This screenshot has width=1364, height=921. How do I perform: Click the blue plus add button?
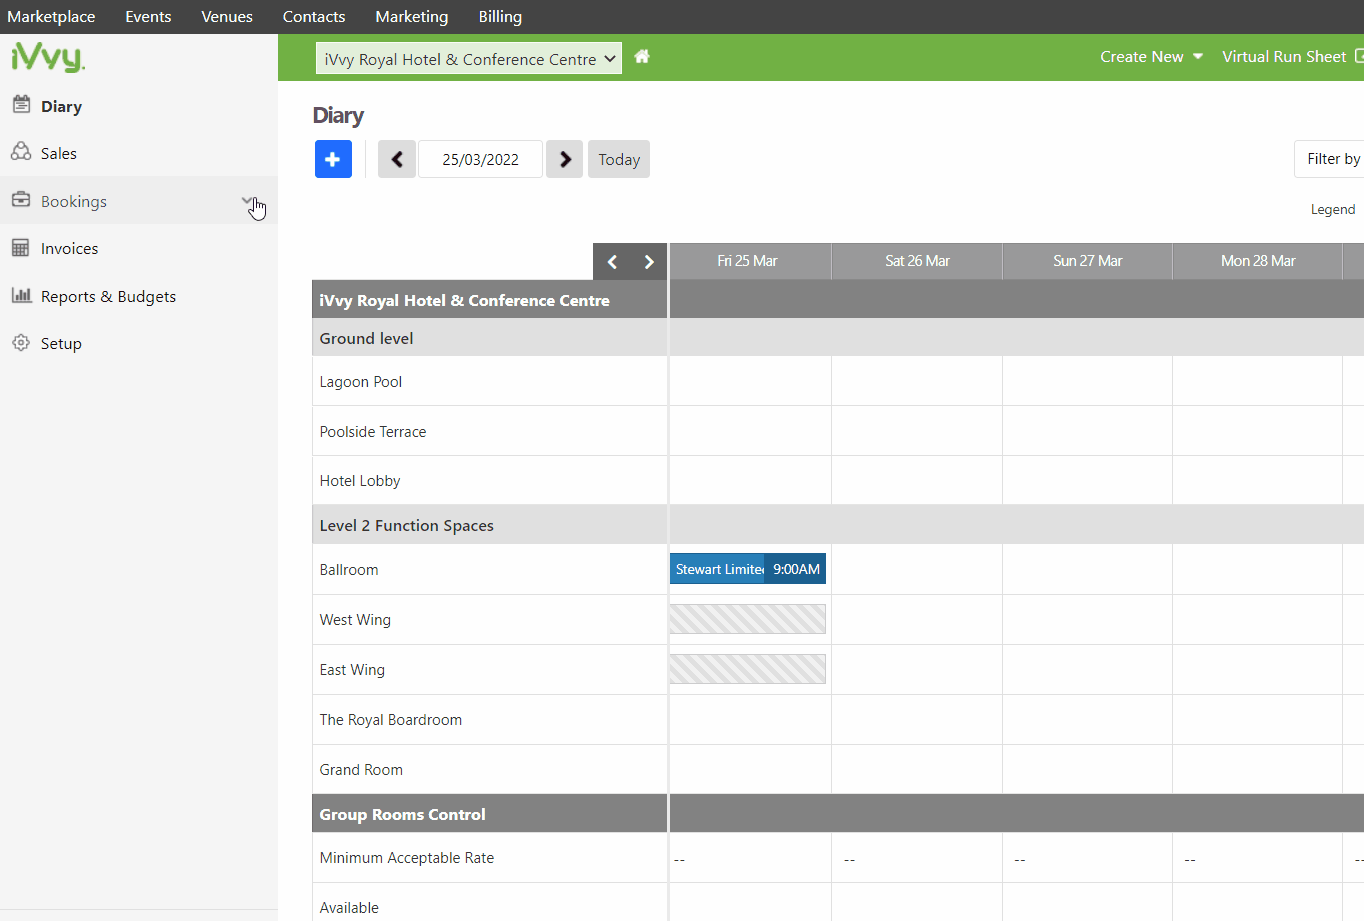(333, 159)
